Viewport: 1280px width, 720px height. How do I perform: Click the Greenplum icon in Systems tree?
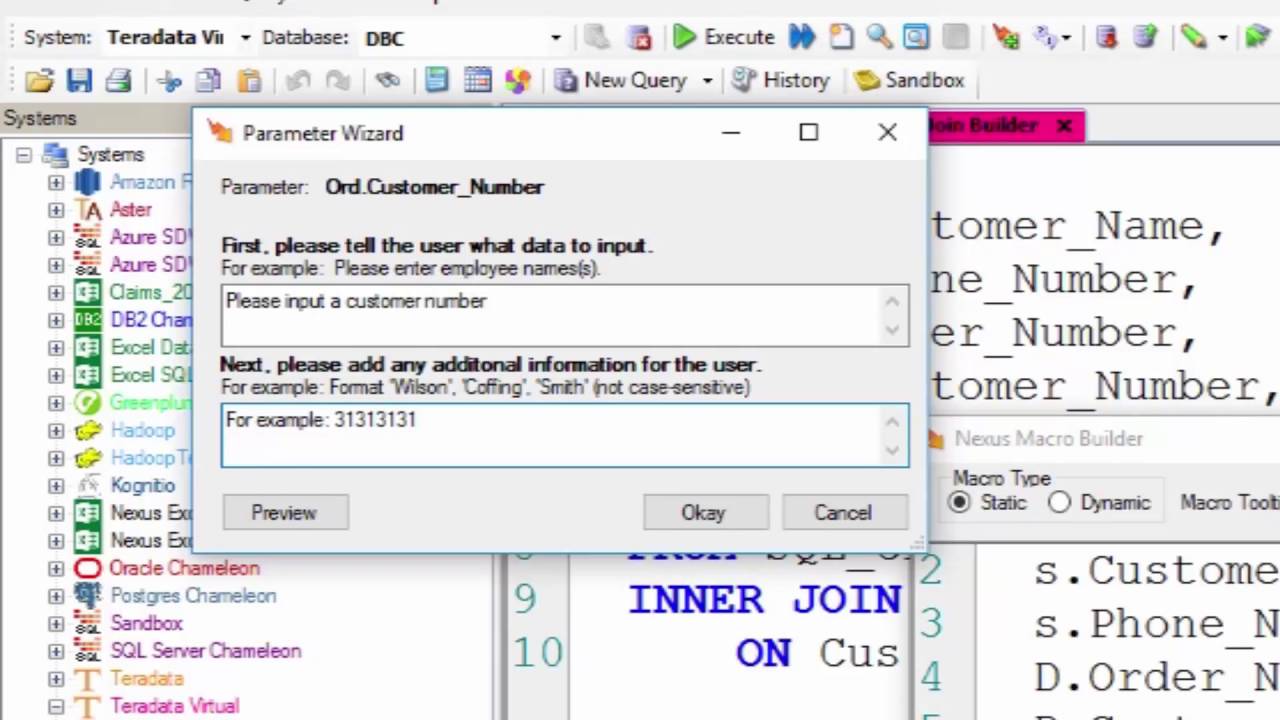coord(88,403)
